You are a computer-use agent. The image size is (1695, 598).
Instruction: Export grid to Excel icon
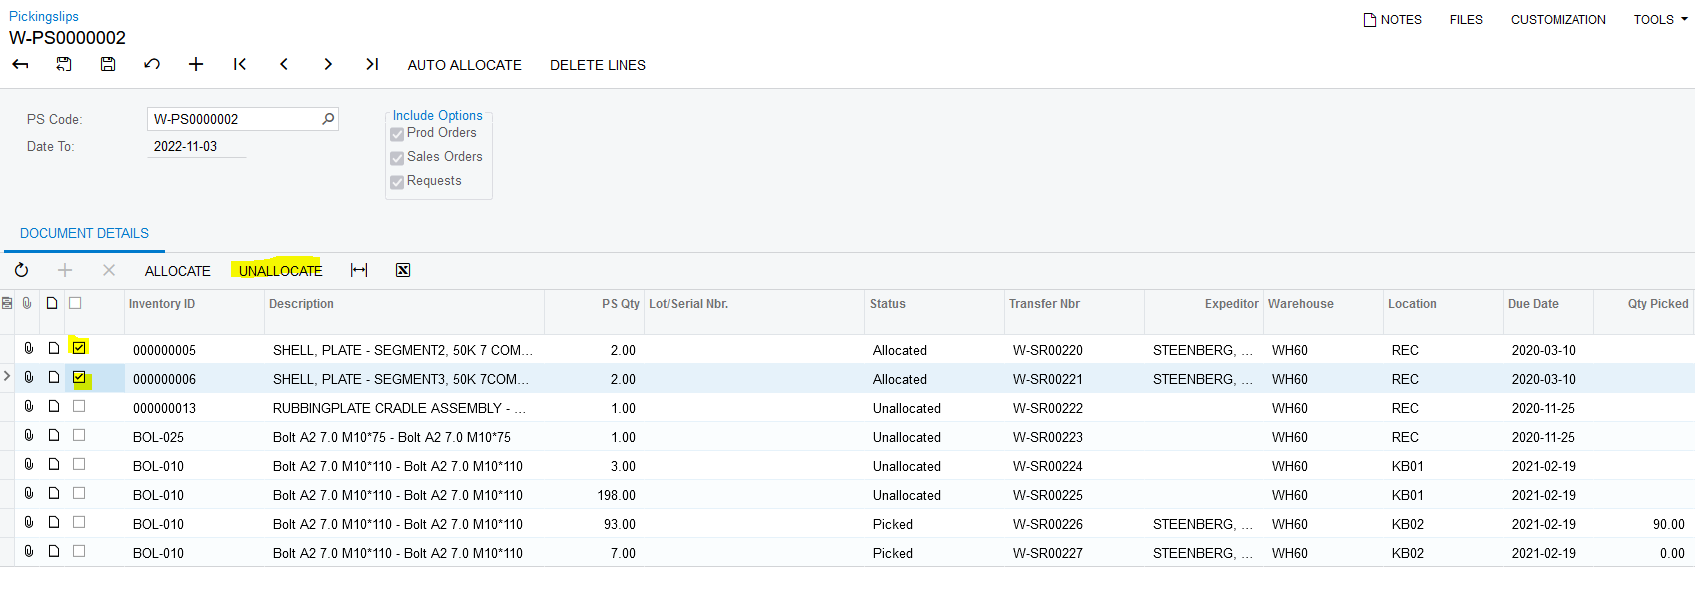403,271
